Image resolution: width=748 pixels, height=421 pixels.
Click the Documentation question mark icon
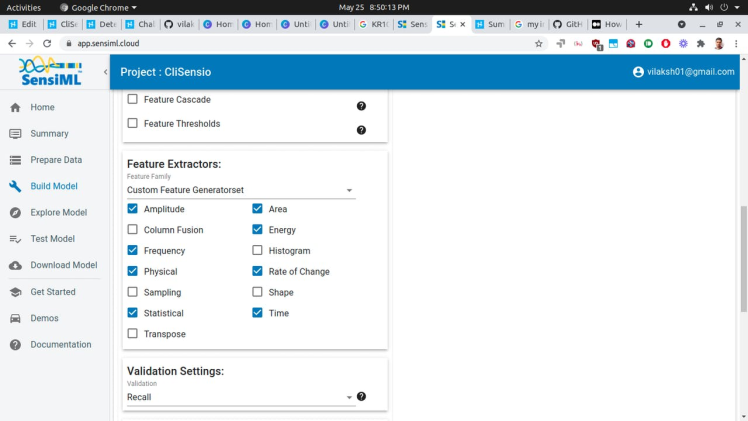coord(15,344)
